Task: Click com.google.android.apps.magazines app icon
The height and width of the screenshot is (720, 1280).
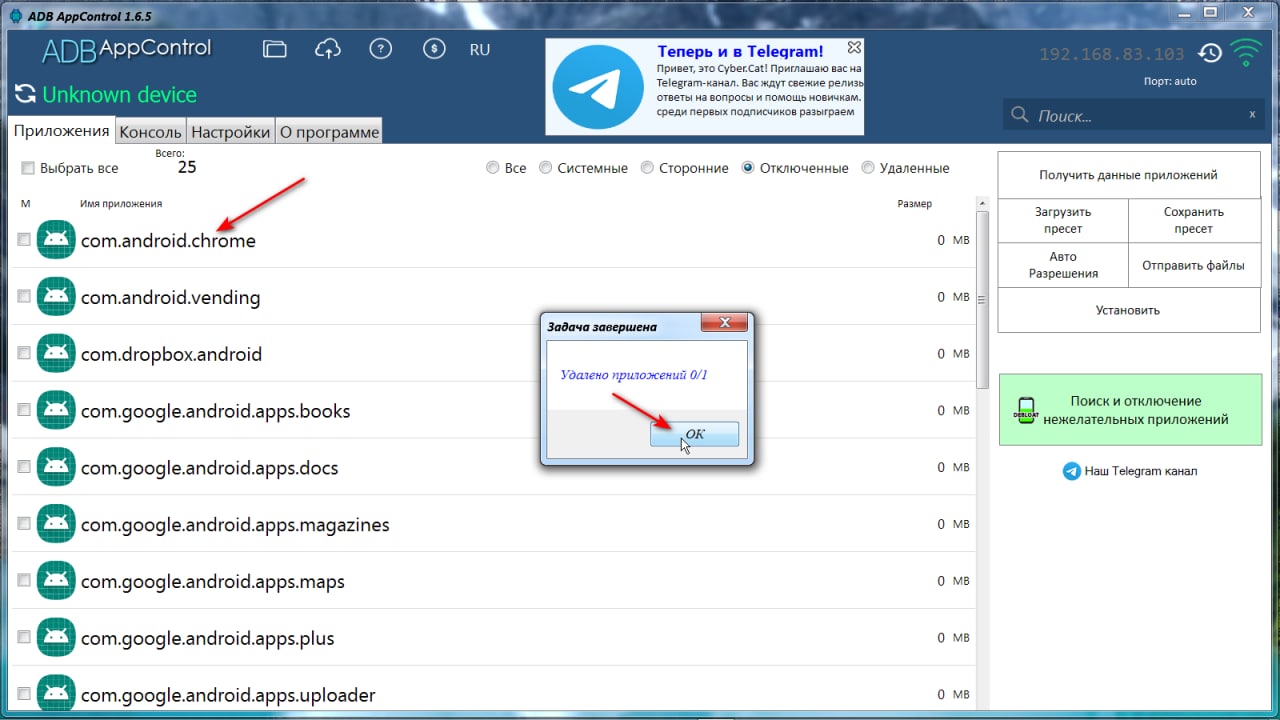Action: pyautogui.click(x=56, y=524)
